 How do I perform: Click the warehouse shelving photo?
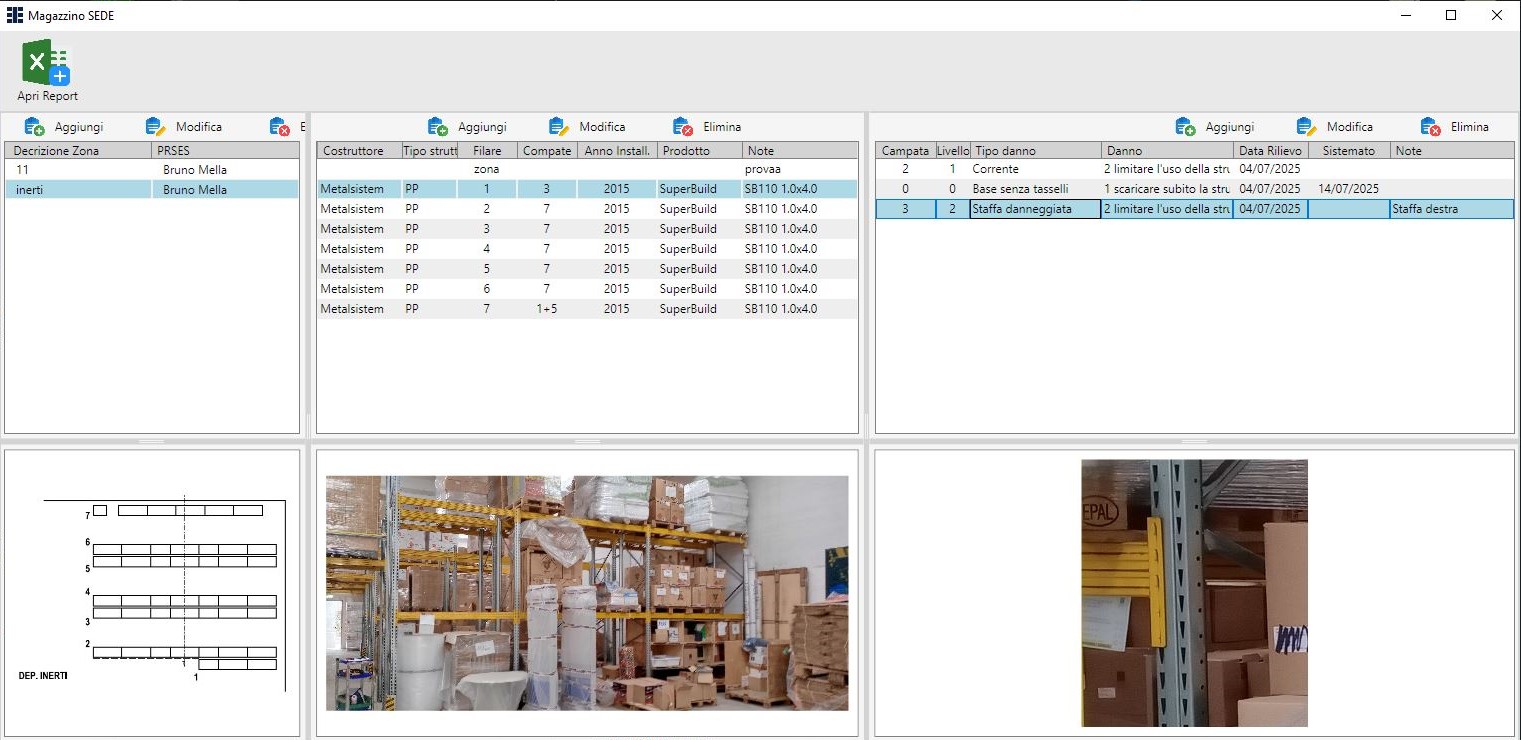[x=587, y=593]
